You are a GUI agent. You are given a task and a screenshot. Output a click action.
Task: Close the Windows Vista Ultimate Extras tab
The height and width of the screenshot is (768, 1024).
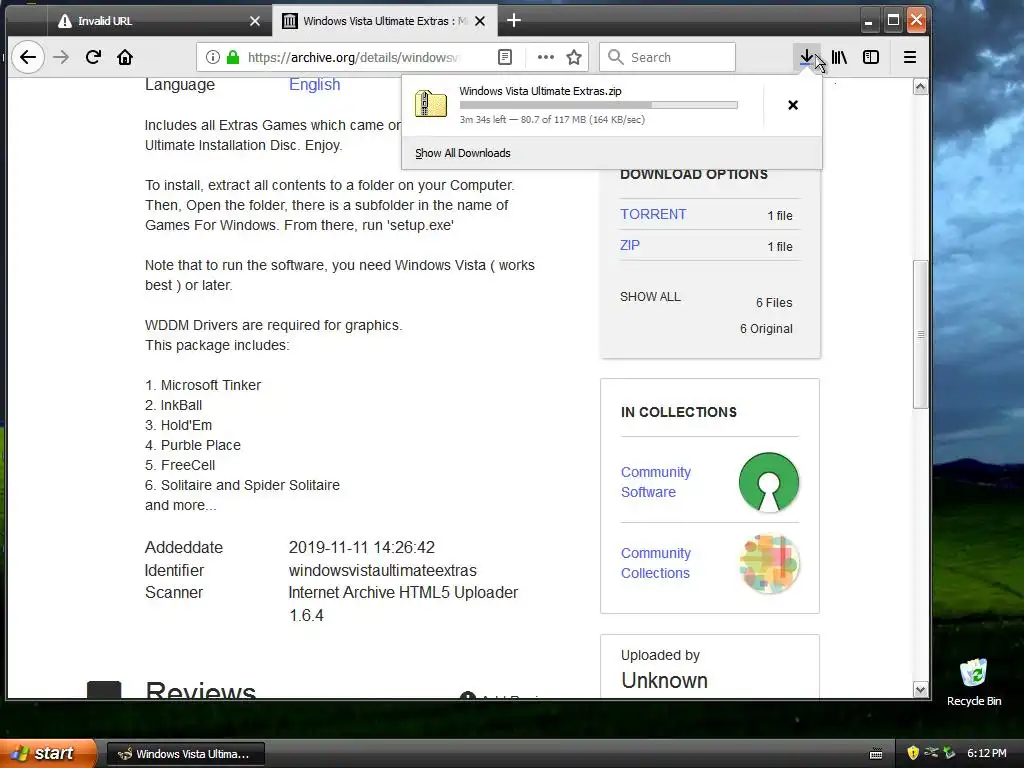480,21
